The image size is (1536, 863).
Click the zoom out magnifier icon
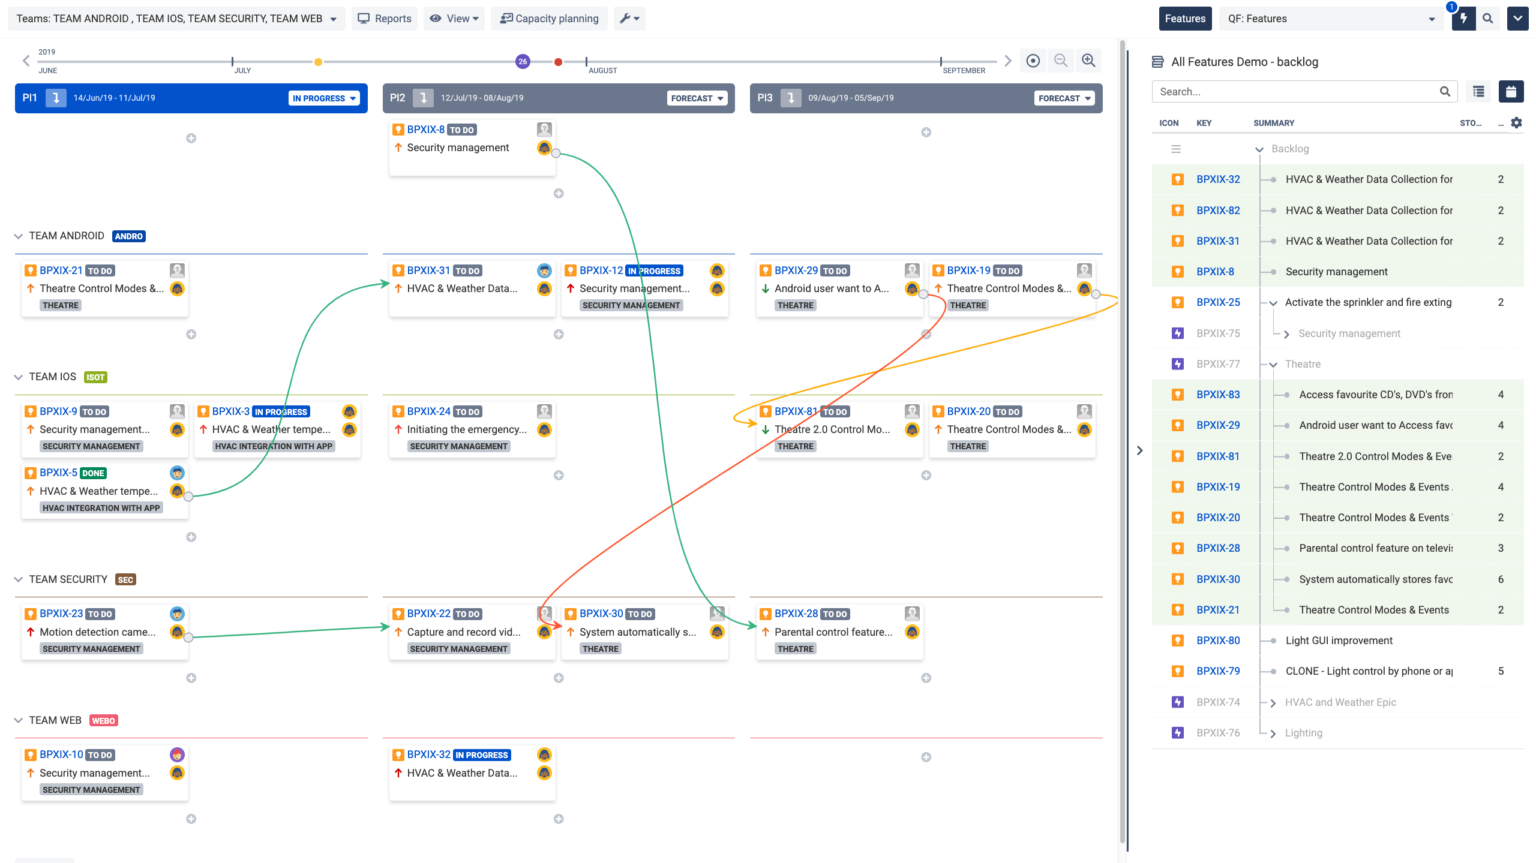coord(1061,60)
